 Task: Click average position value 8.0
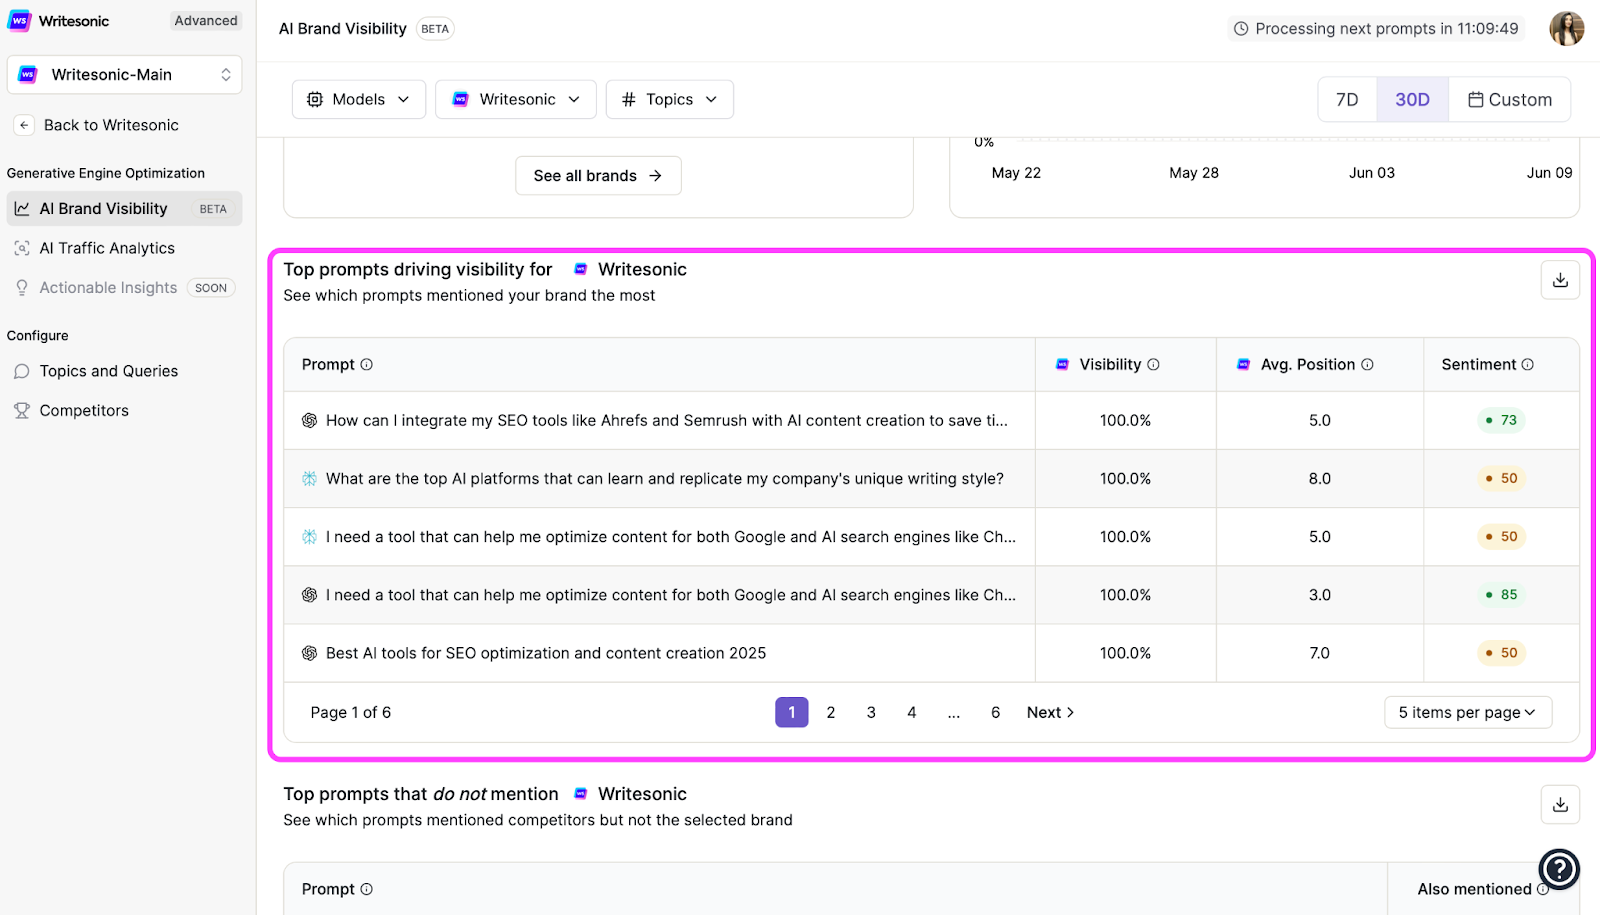click(x=1320, y=479)
